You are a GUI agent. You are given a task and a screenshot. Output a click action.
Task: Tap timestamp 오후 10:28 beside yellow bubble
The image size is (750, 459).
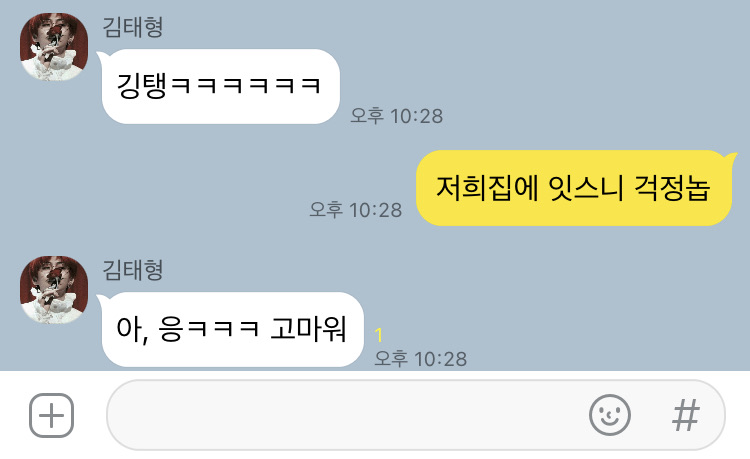pos(356,210)
